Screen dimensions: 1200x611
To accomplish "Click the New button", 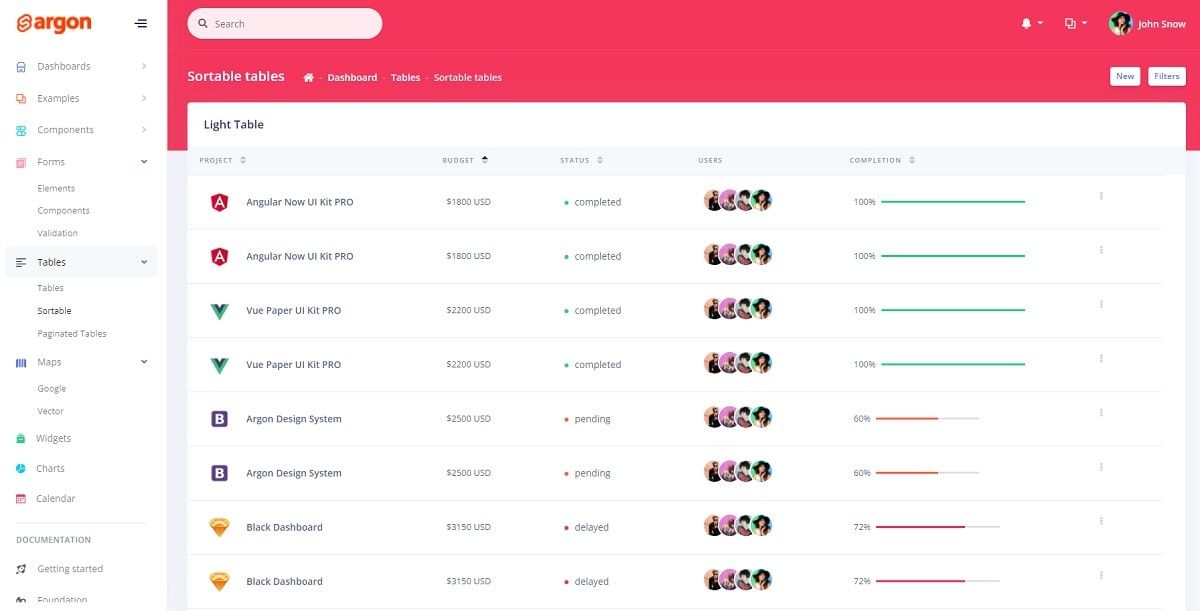I will (x=1125, y=76).
